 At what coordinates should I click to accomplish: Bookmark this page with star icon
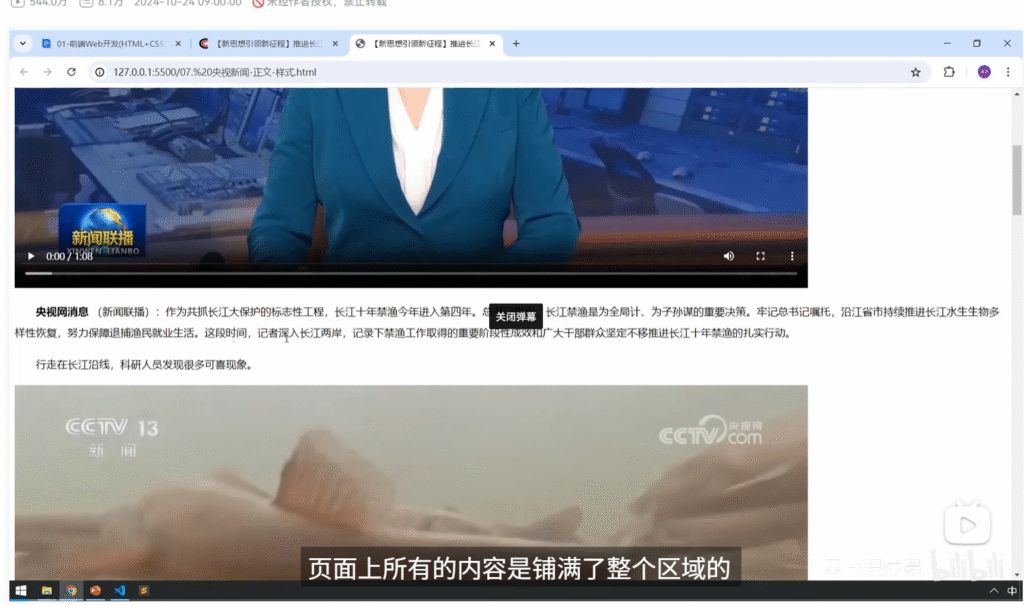click(x=915, y=72)
